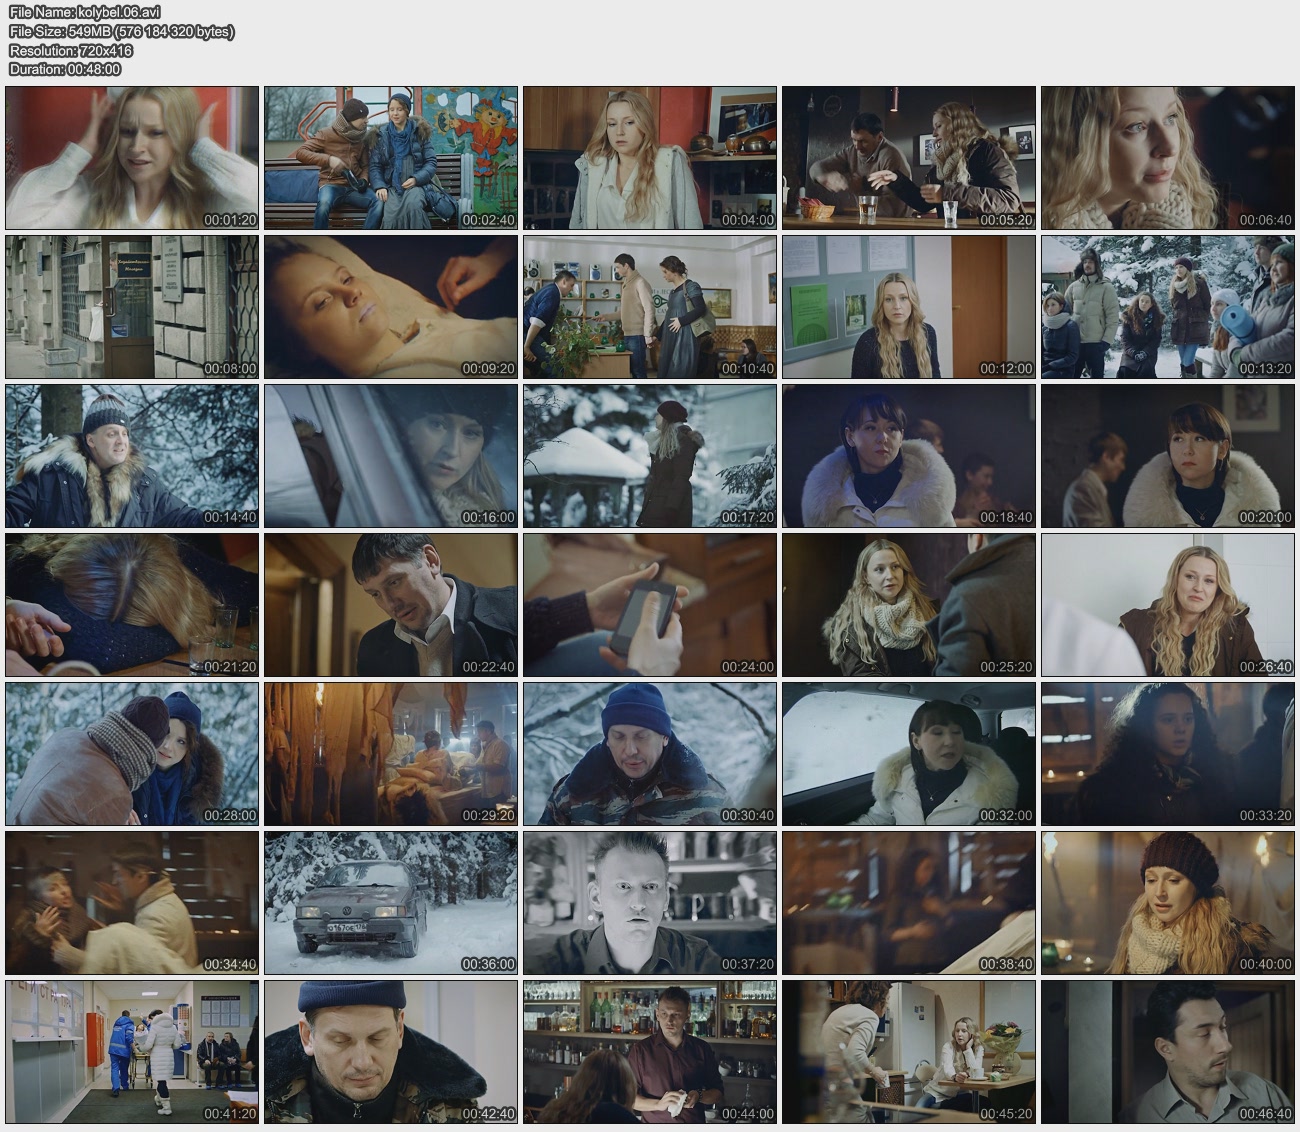The height and width of the screenshot is (1132, 1300).
Task: Select the thumbnail timestamped 00:20:00
Action: point(1167,456)
